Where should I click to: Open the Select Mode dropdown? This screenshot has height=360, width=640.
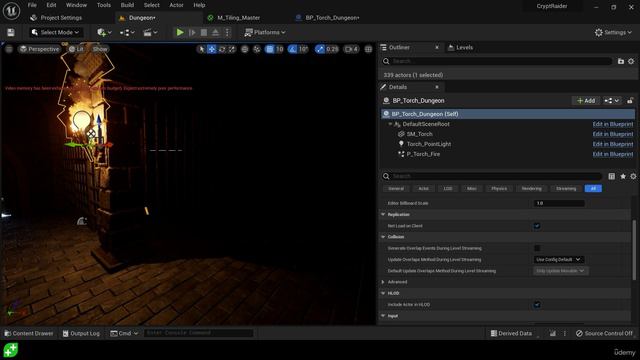click(x=56, y=32)
